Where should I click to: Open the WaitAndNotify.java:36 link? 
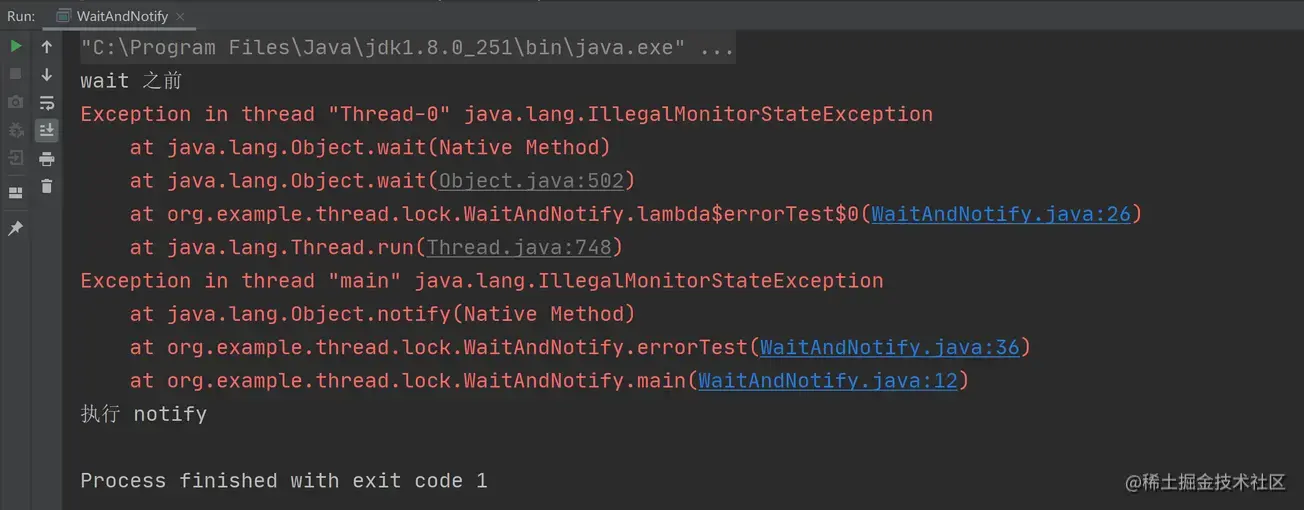890,347
